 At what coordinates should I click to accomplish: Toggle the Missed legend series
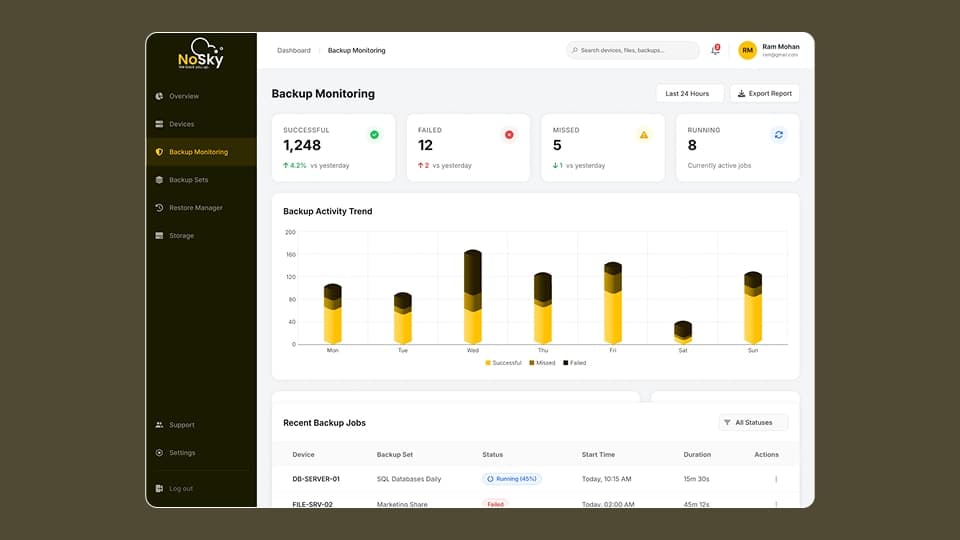pyautogui.click(x=544, y=363)
